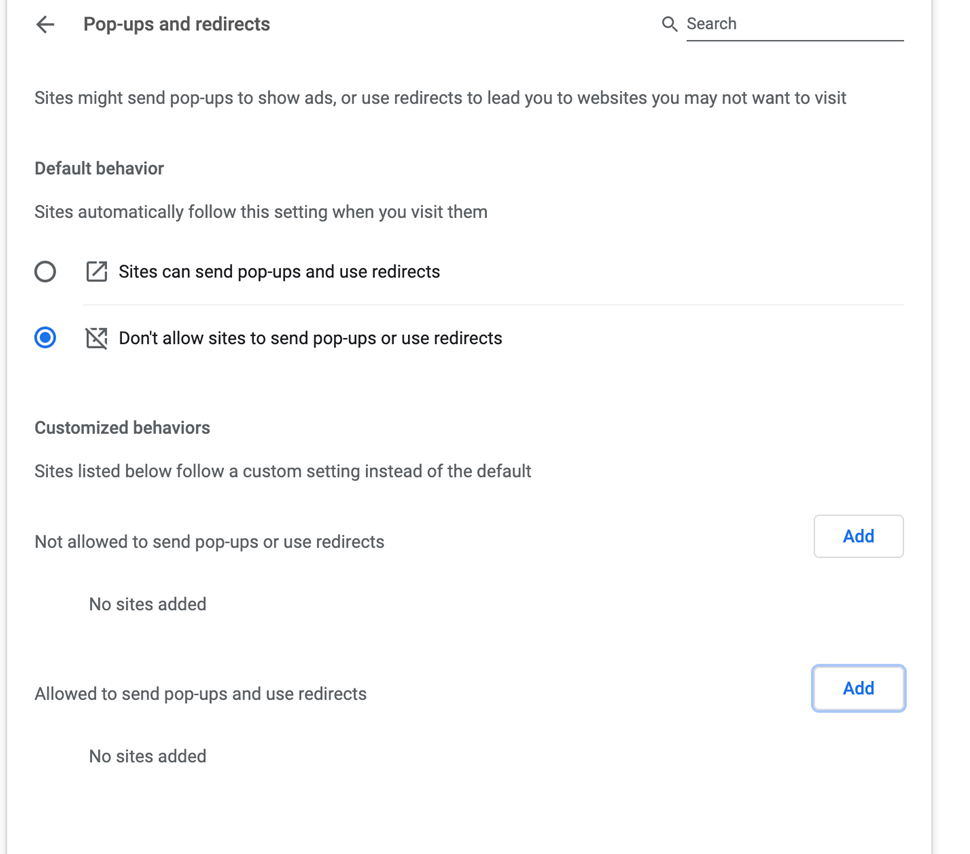Click the 'Don't allow sites to send pop-ups' label
The width and height of the screenshot is (970, 854).
click(310, 338)
